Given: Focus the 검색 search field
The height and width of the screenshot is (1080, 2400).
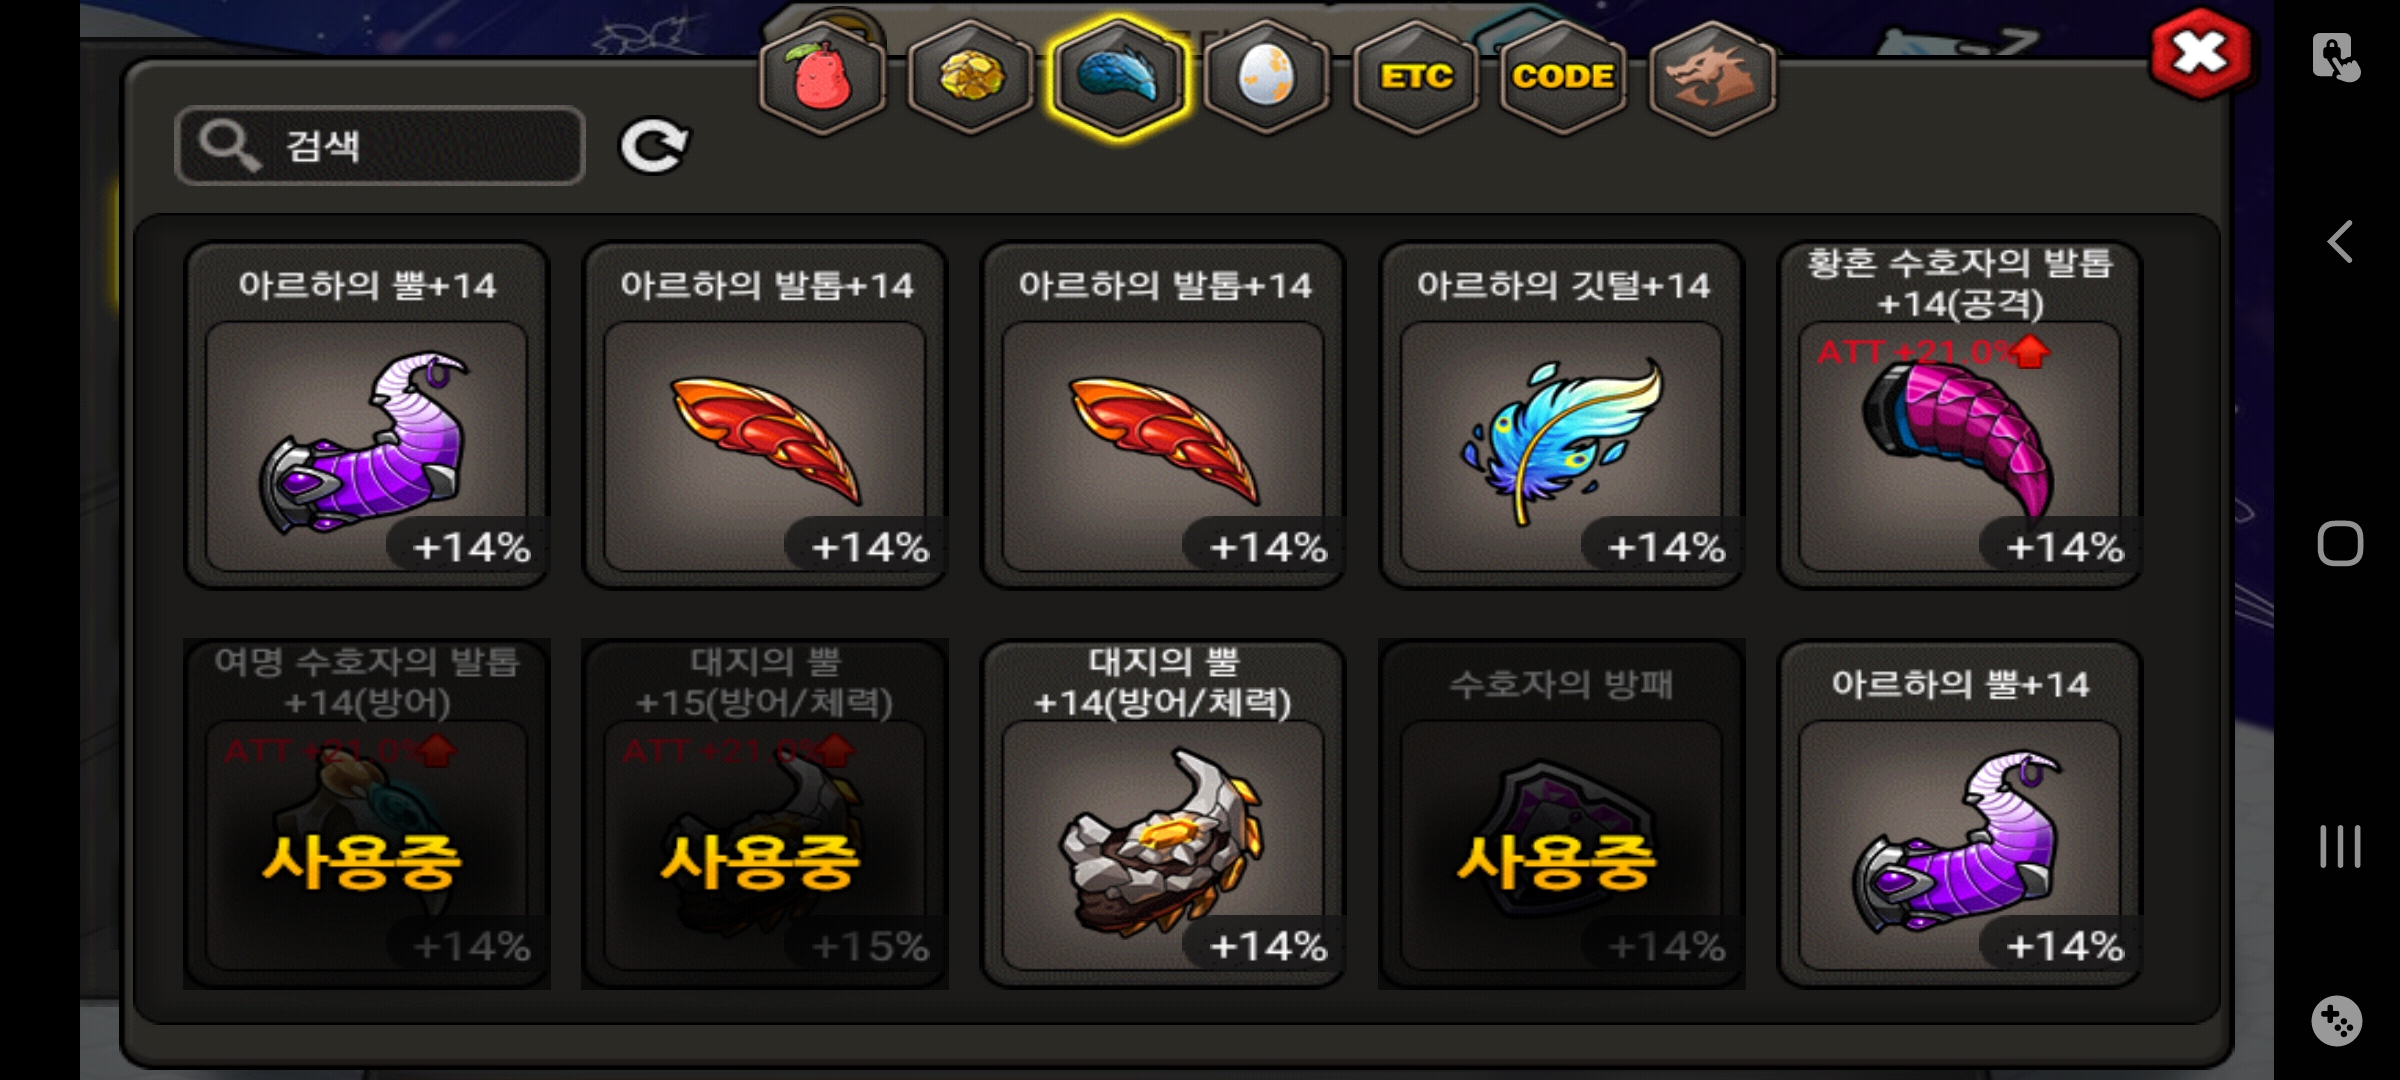Looking at the screenshot, I should (380, 146).
